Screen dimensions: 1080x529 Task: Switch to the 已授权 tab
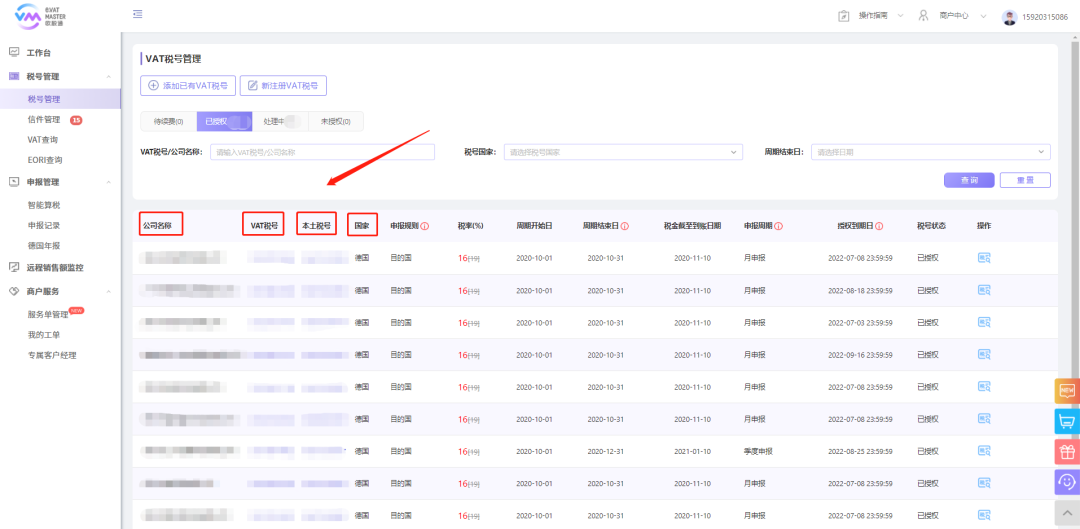coord(224,121)
